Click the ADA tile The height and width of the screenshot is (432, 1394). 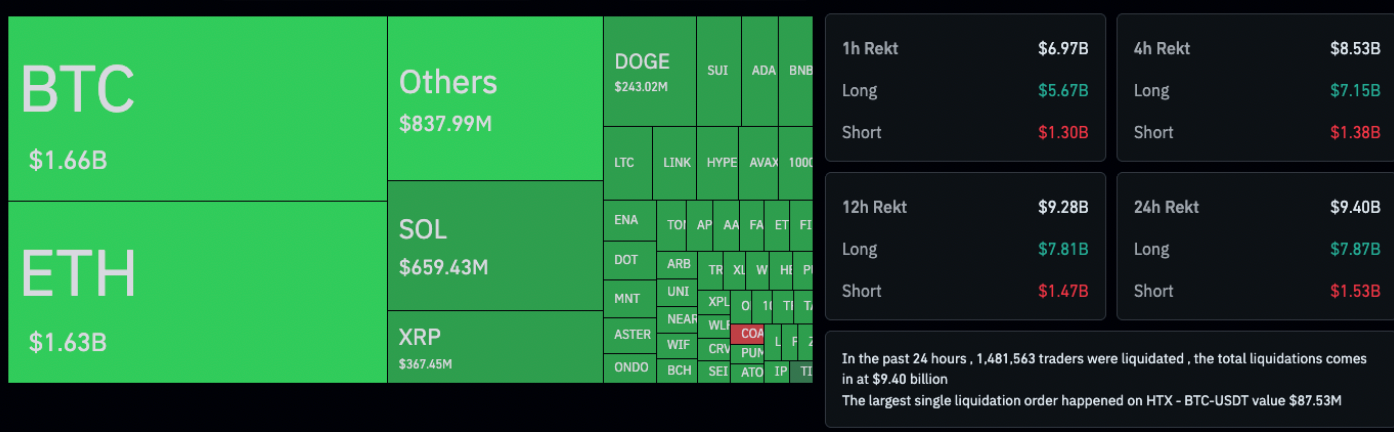[x=763, y=71]
